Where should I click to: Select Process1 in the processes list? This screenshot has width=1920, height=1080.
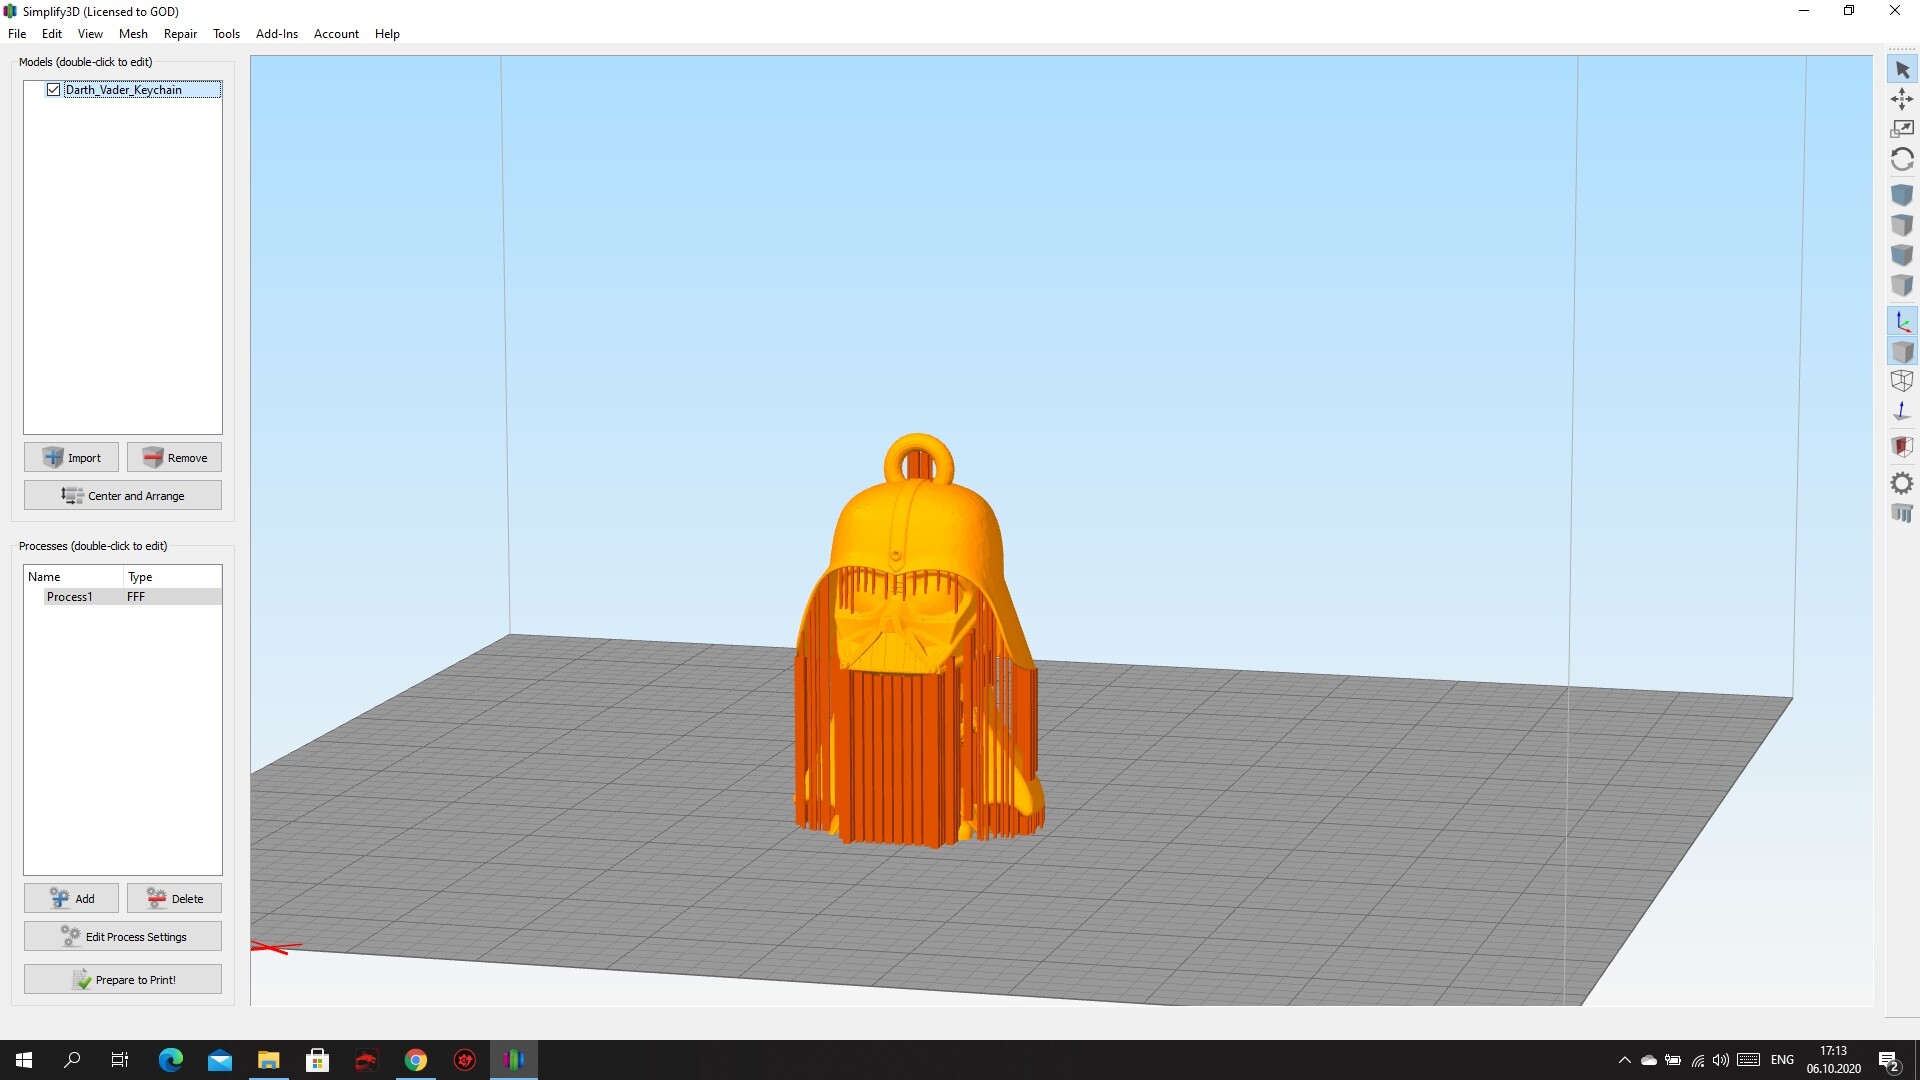(x=69, y=596)
